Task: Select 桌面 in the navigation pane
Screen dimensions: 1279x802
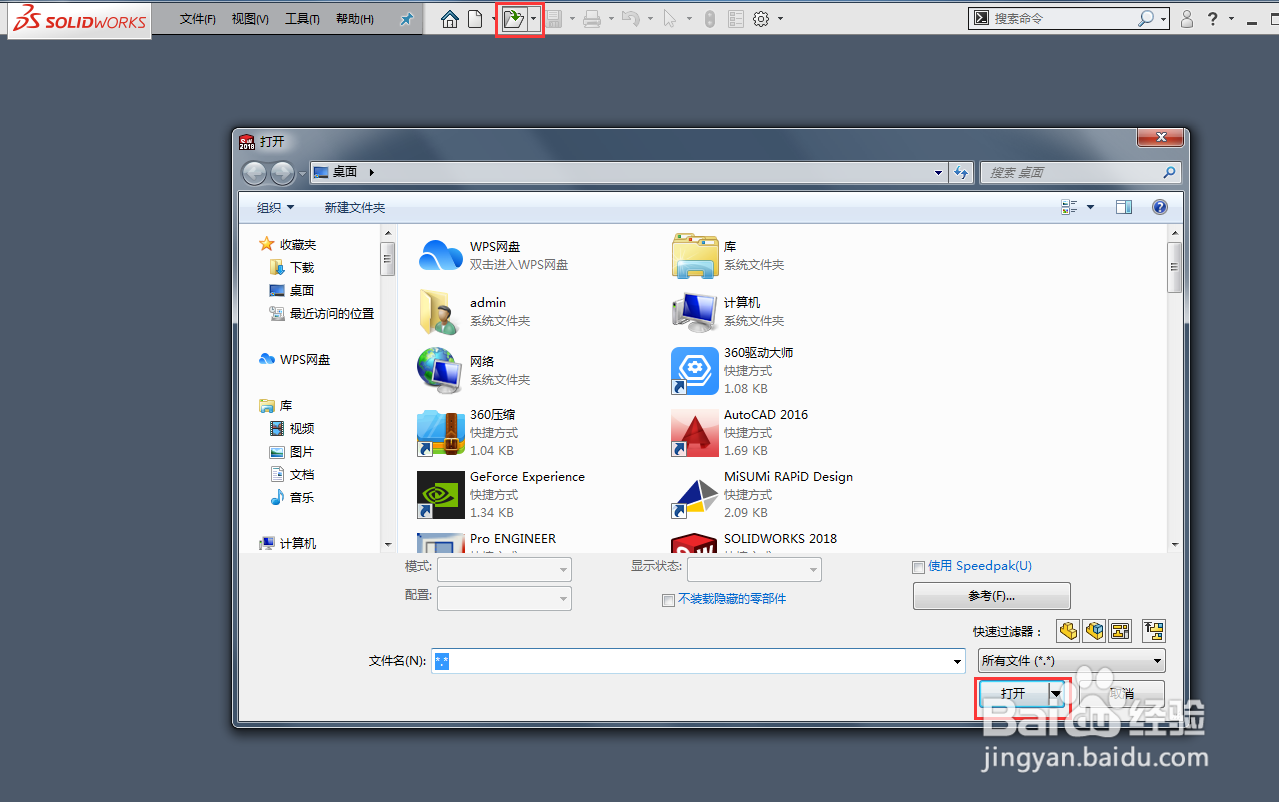Action: [292, 290]
